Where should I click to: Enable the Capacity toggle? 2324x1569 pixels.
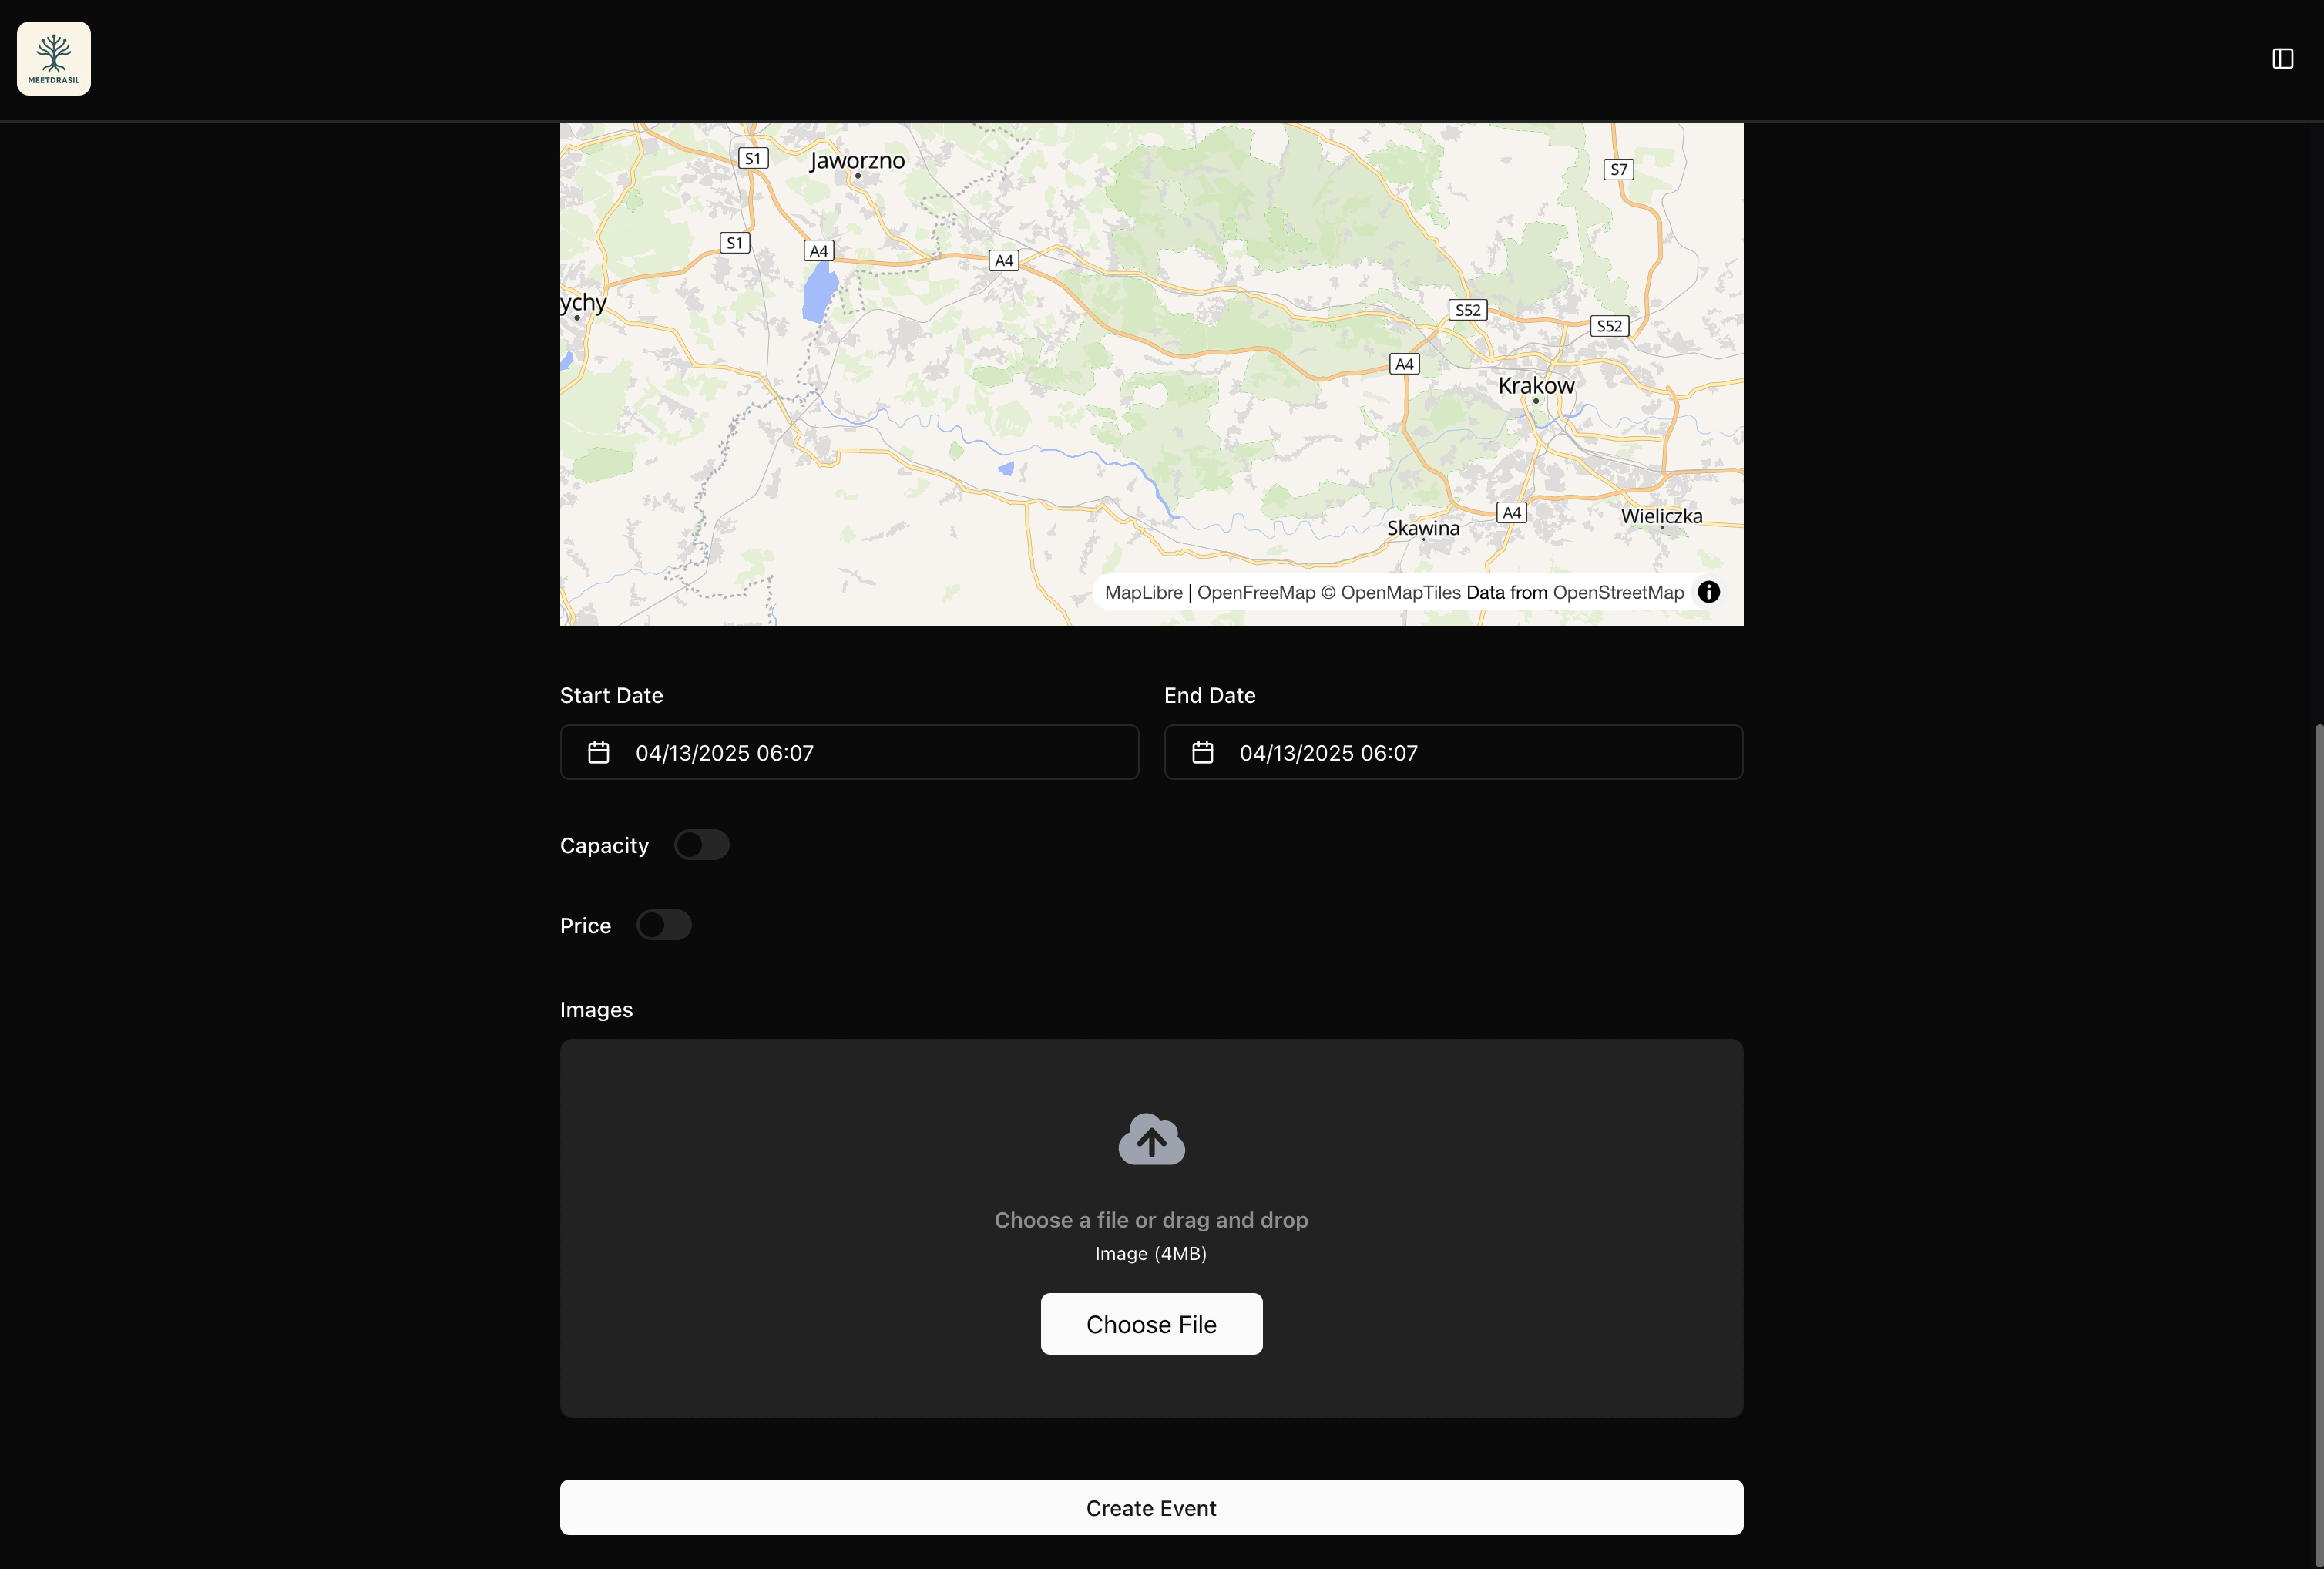[x=701, y=845]
